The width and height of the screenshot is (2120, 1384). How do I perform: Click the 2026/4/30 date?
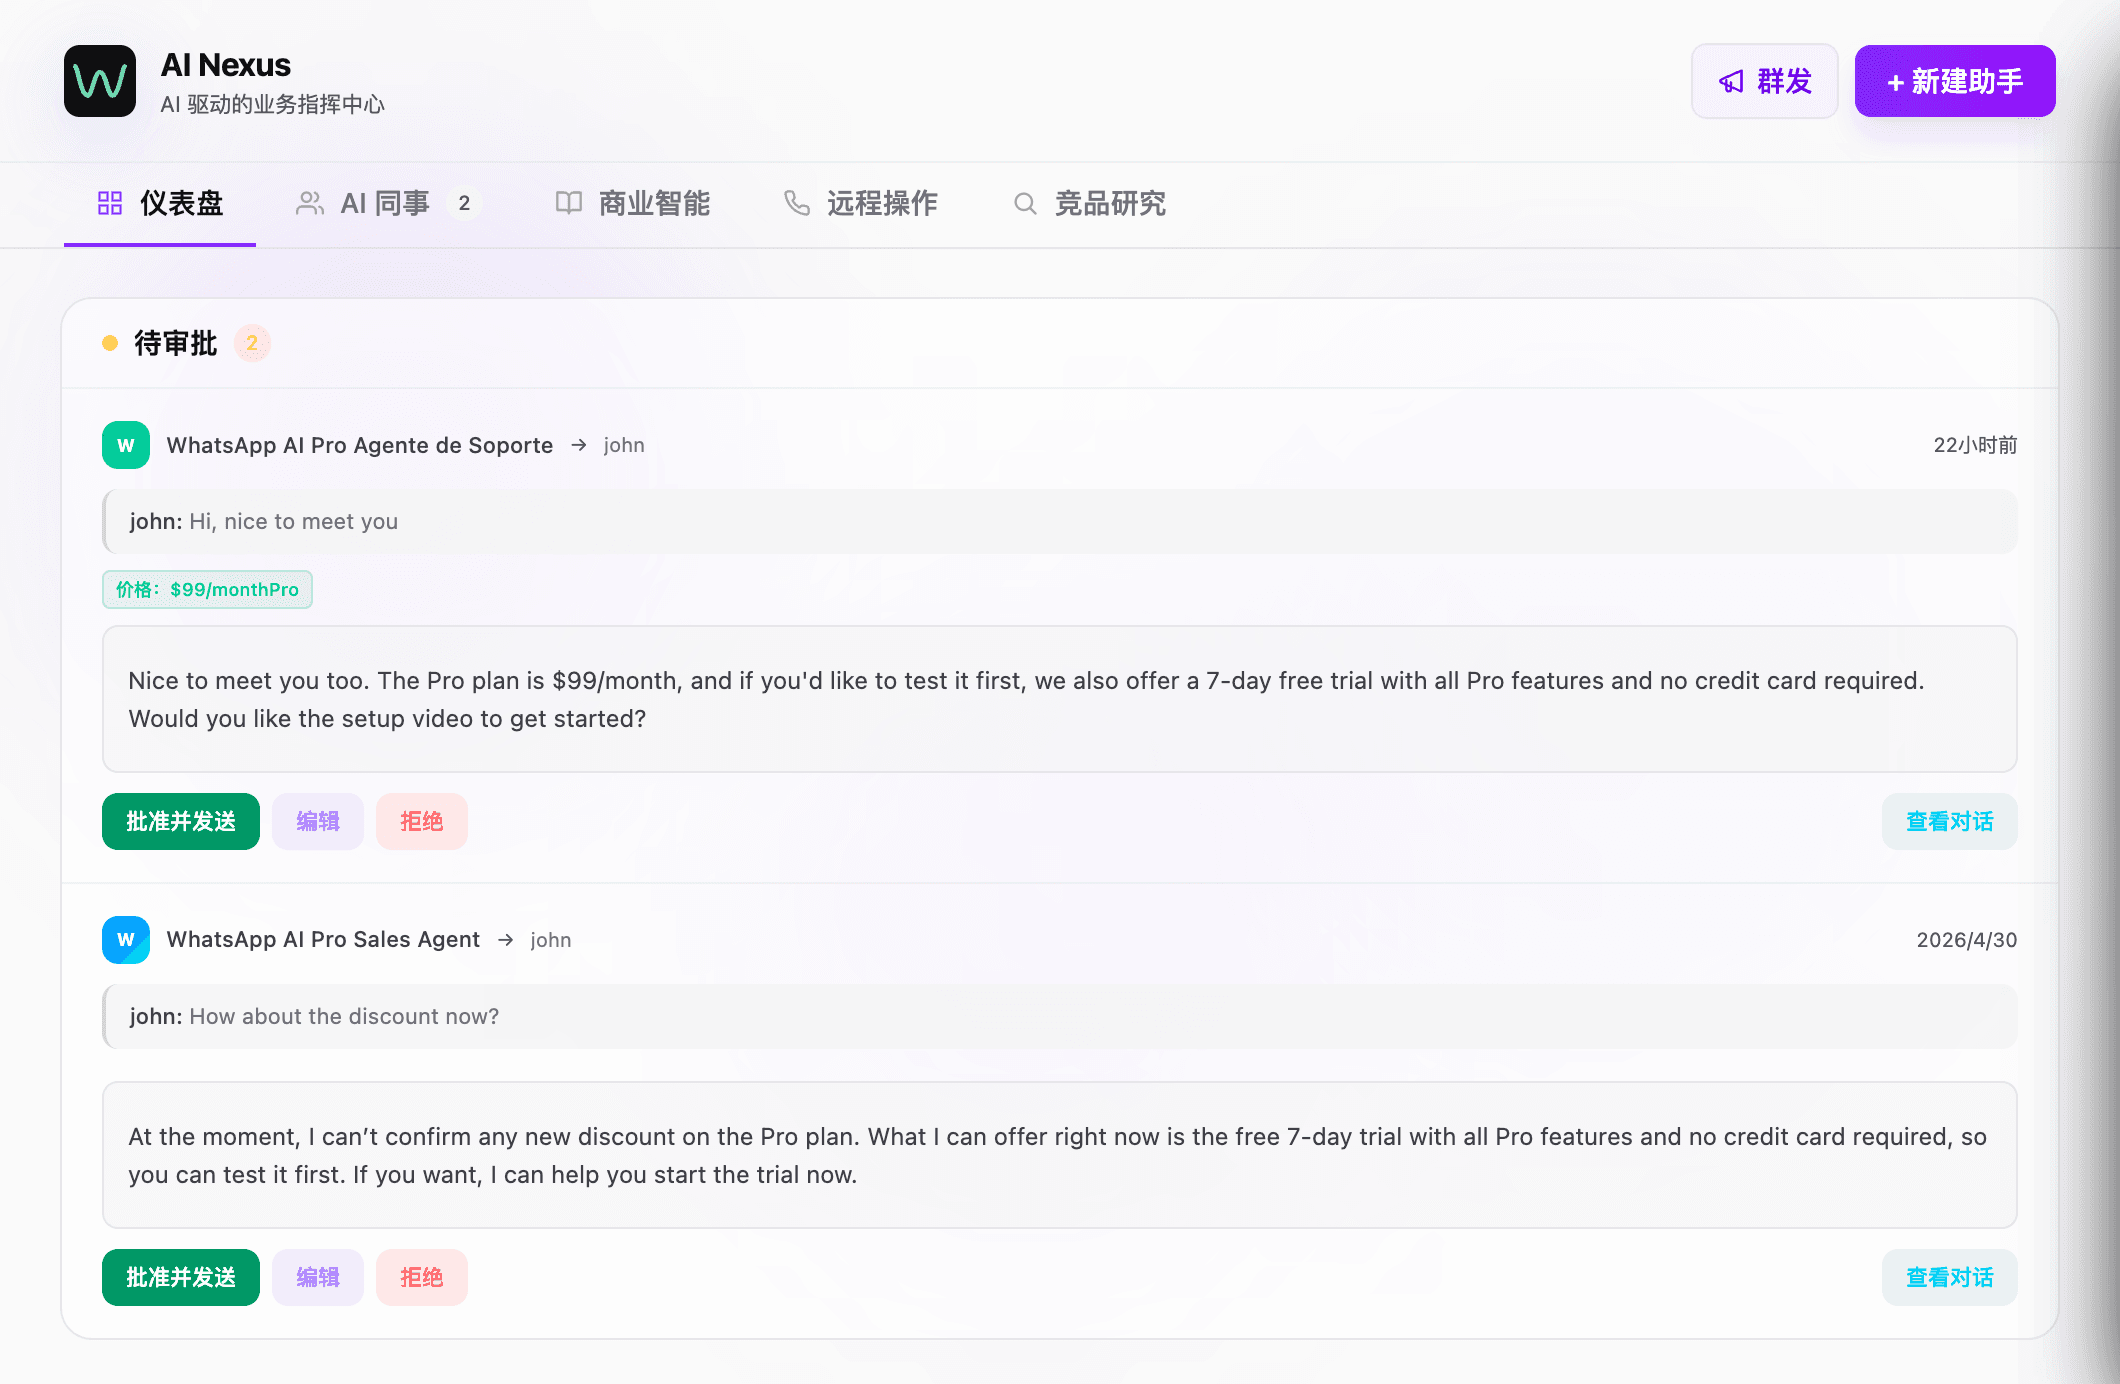click(x=1967, y=940)
